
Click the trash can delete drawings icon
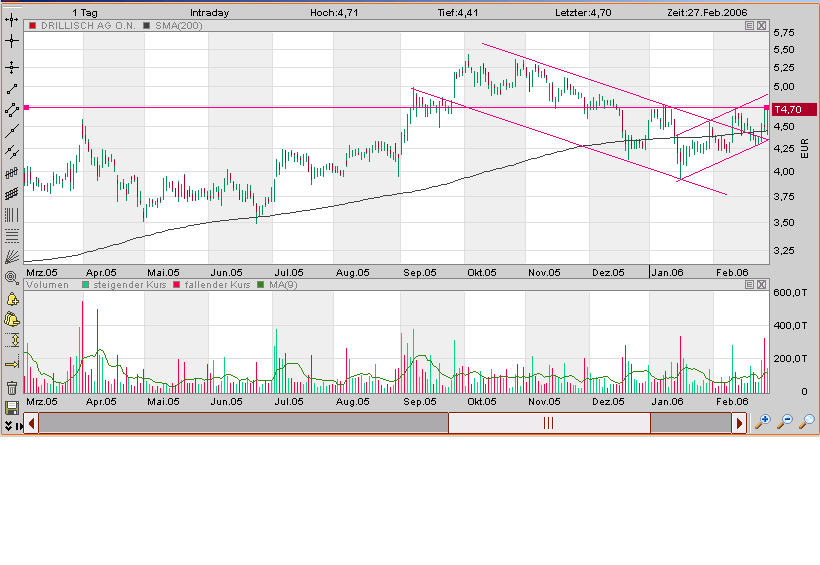[12, 388]
